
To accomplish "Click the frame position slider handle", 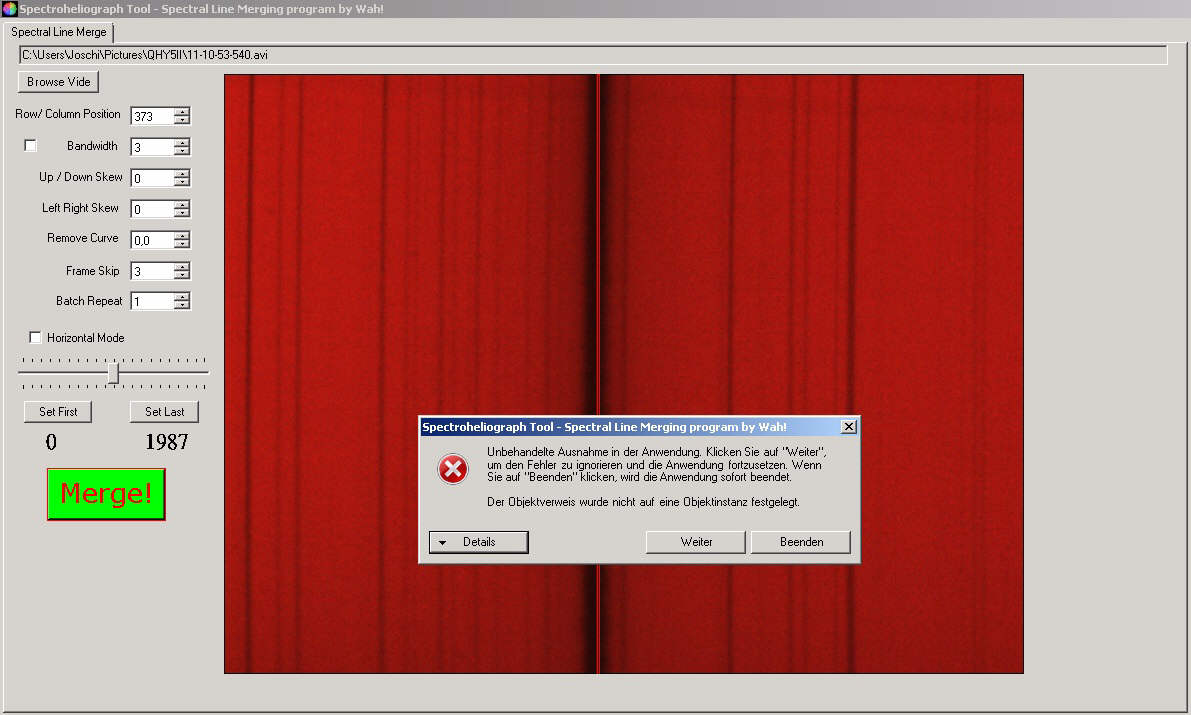I will click(113, 373).
